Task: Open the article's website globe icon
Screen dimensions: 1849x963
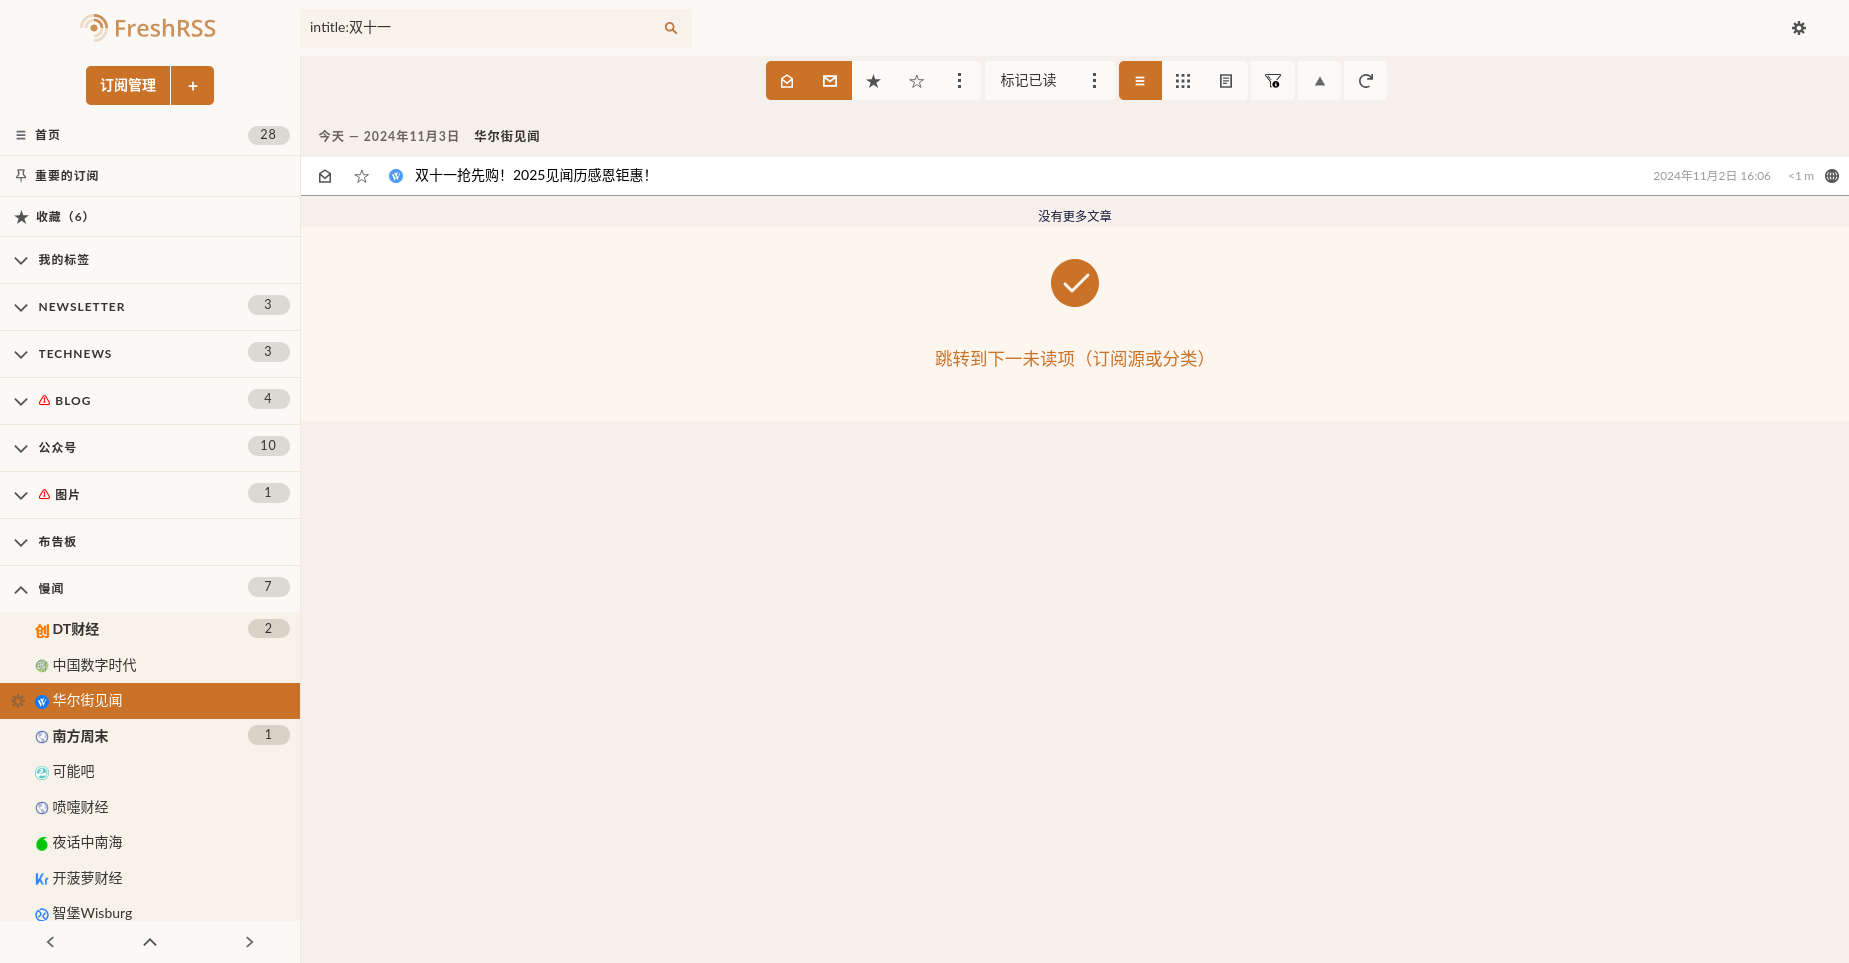Action: tap(1832, 176)
